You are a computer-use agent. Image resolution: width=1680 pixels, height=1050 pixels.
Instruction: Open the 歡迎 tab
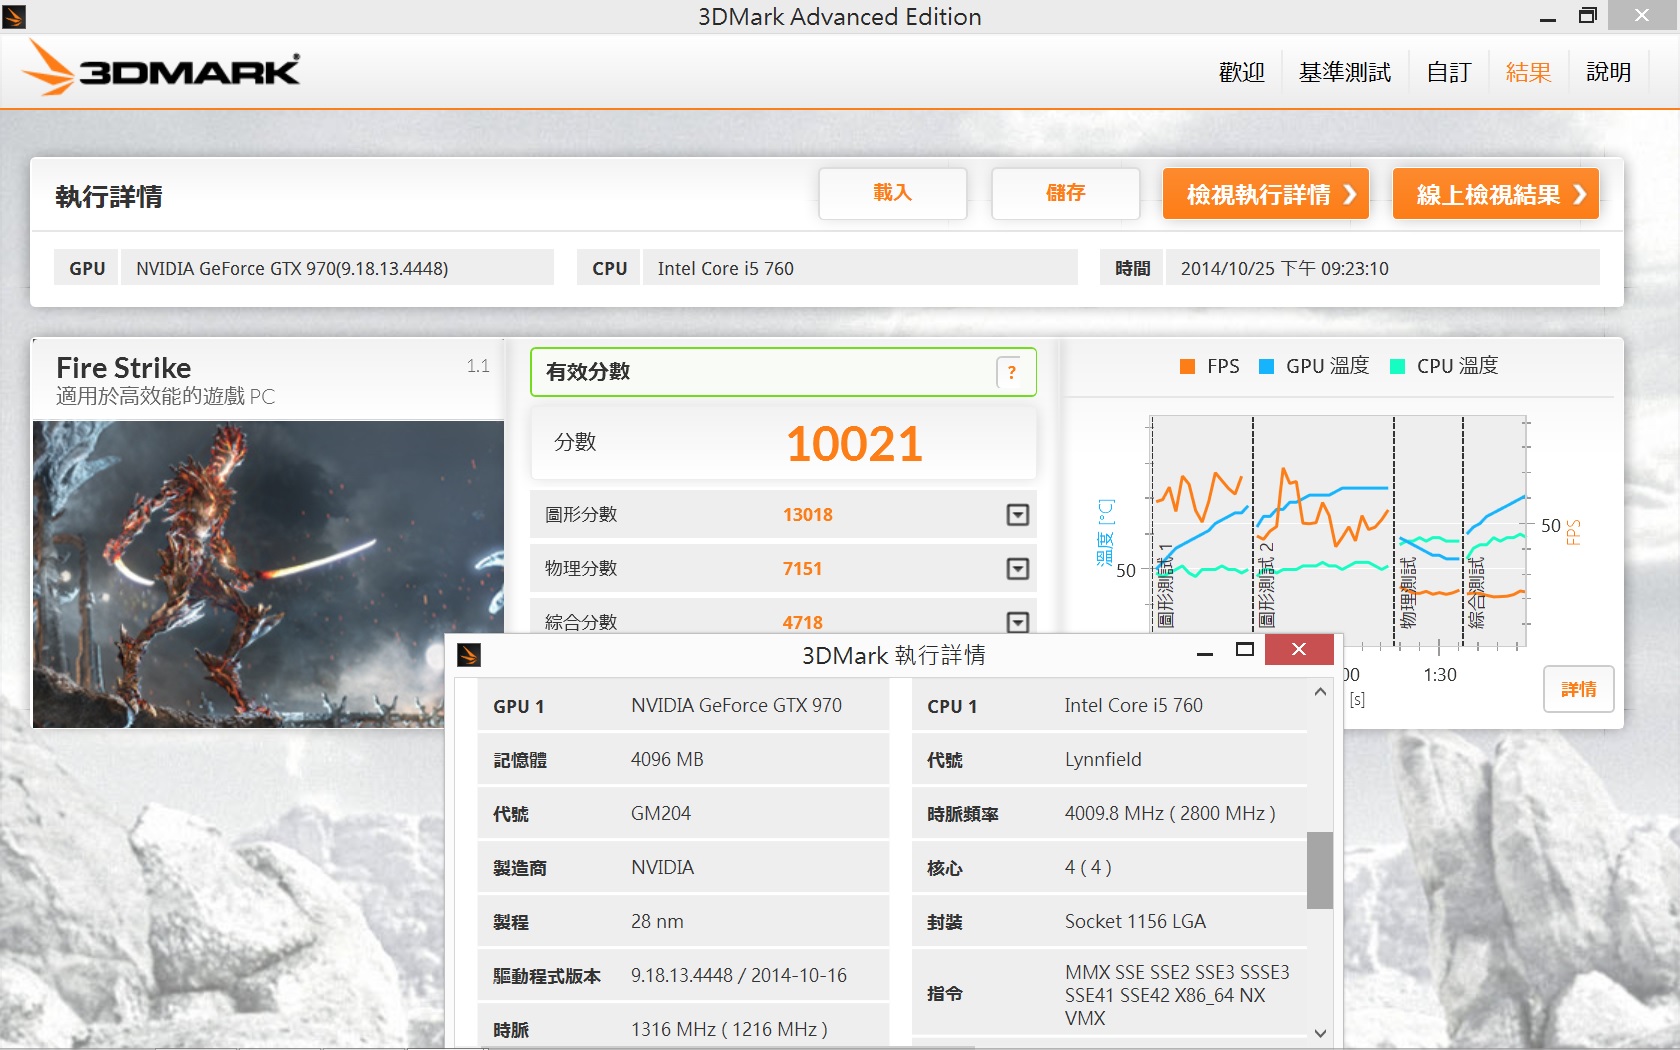1242,72
